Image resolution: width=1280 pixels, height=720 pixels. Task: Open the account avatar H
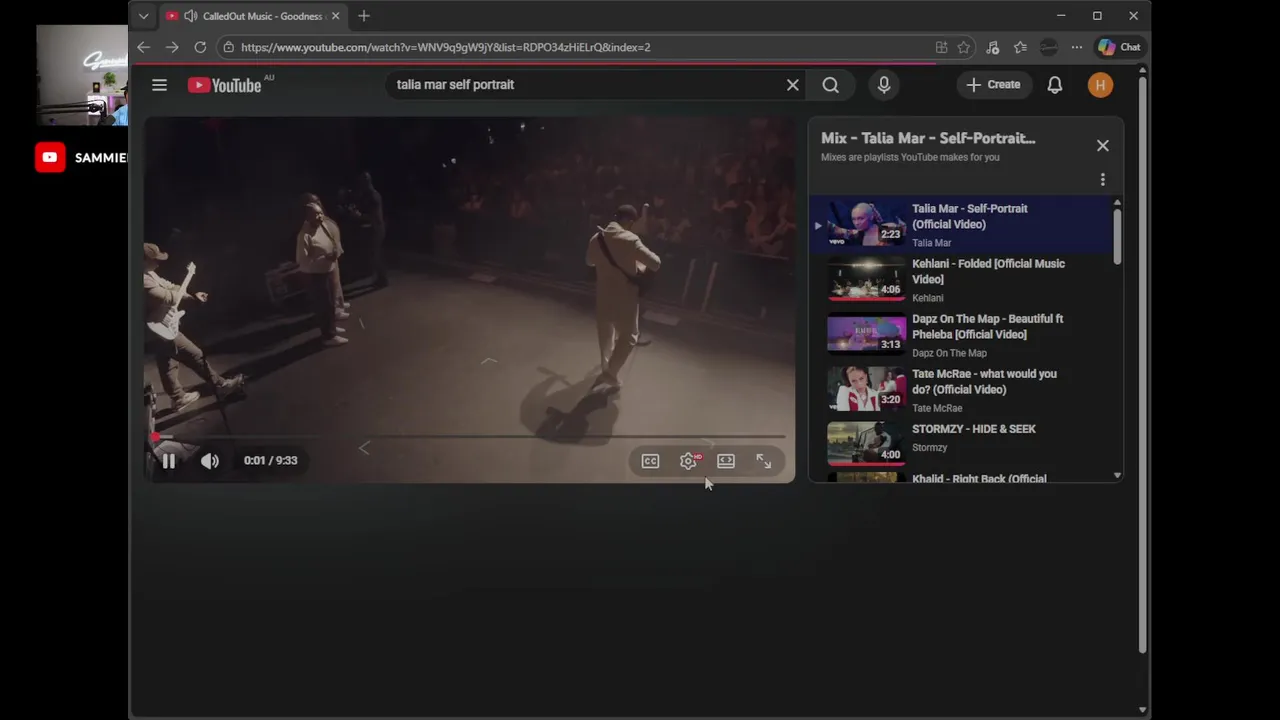click(1100, 85)
